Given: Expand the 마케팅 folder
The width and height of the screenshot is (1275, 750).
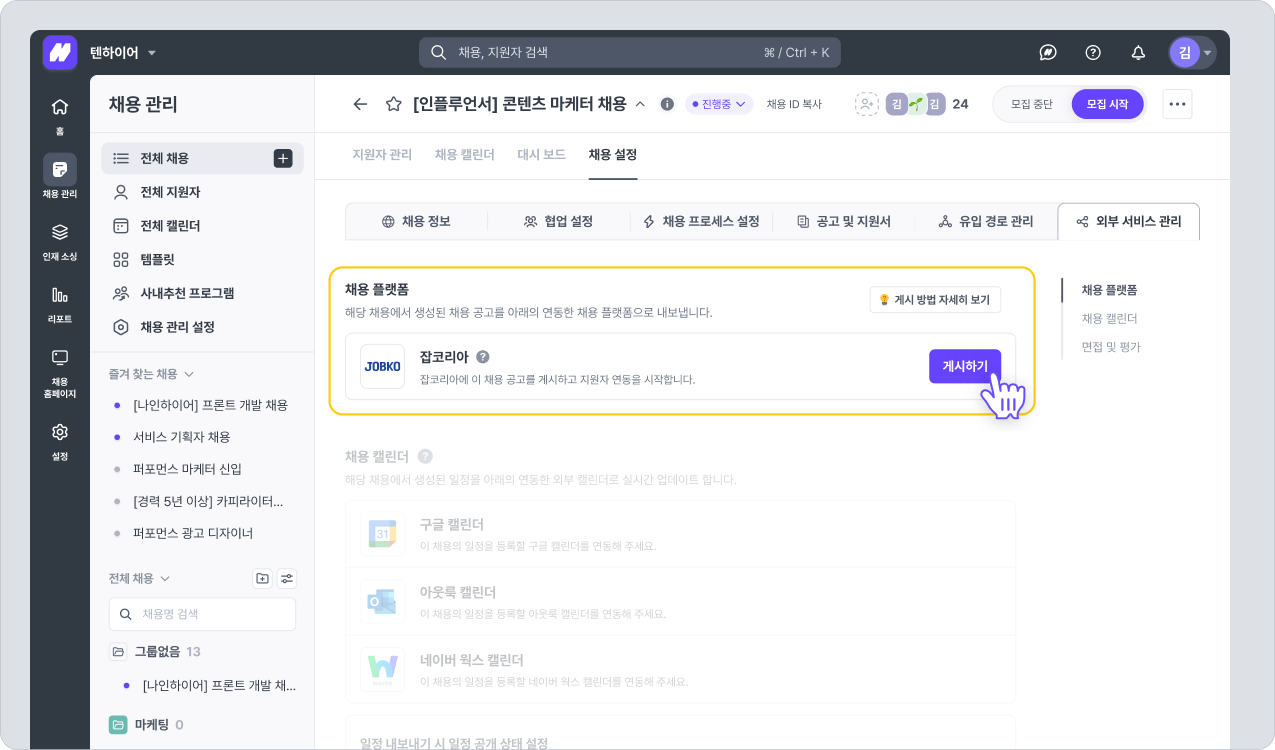Looking at the screenshot, I should point(146,724).
